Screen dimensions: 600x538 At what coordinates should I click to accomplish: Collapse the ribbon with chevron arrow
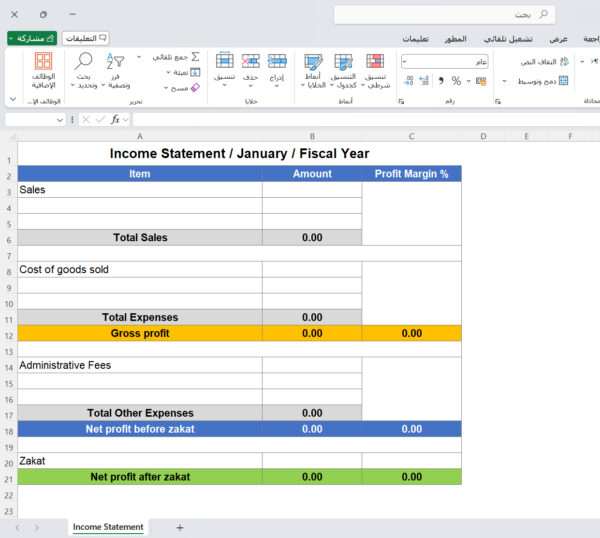[12, 100]
